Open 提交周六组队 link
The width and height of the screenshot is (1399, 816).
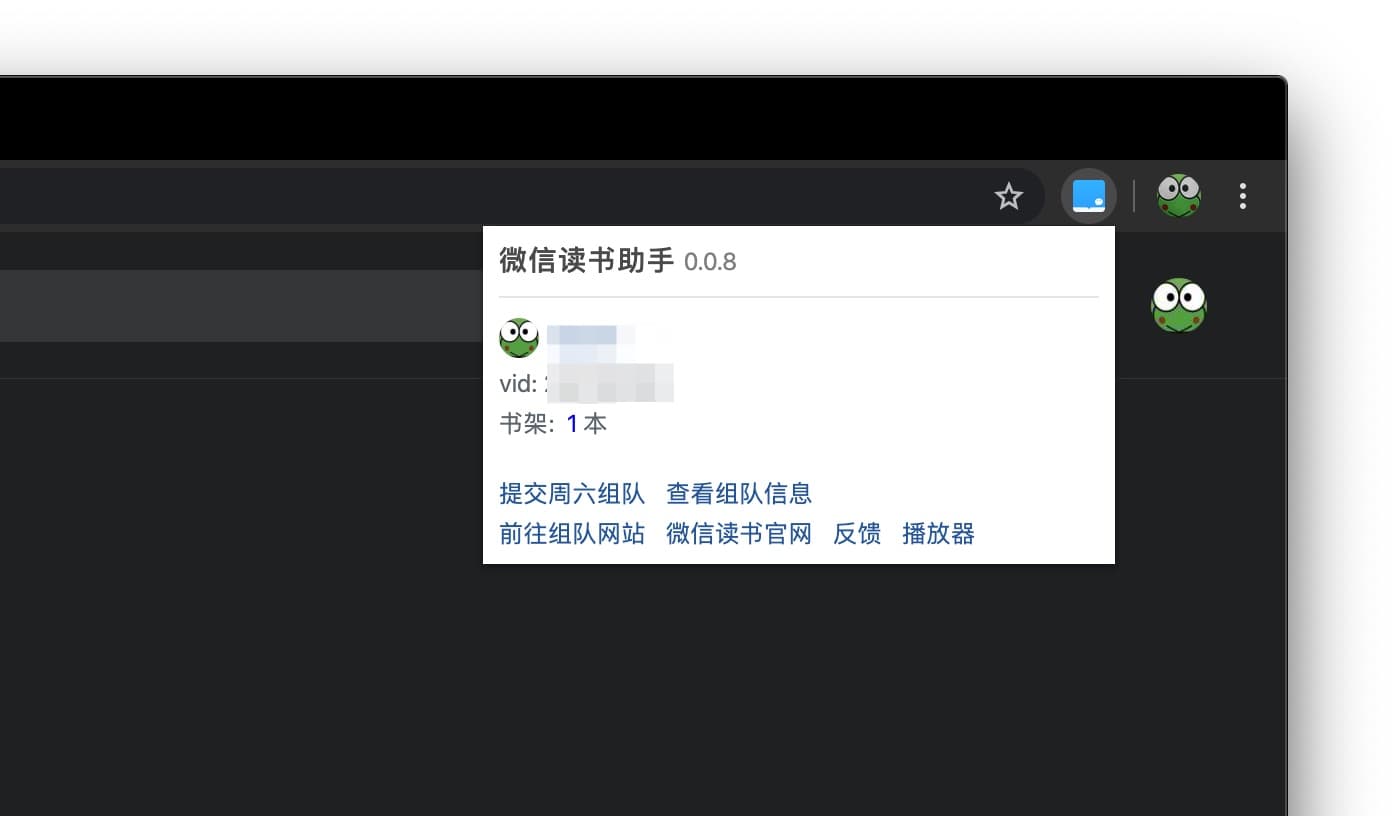point(572,493)
